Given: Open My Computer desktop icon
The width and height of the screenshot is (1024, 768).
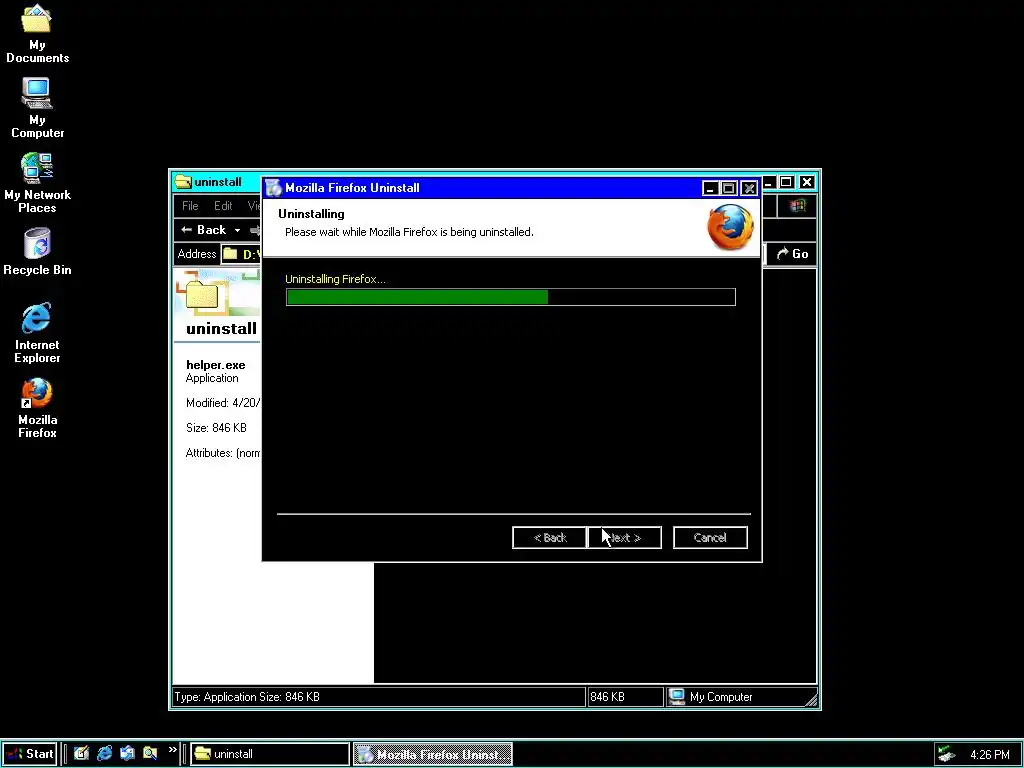Looking at the screenshot, I should click(37, 108).
